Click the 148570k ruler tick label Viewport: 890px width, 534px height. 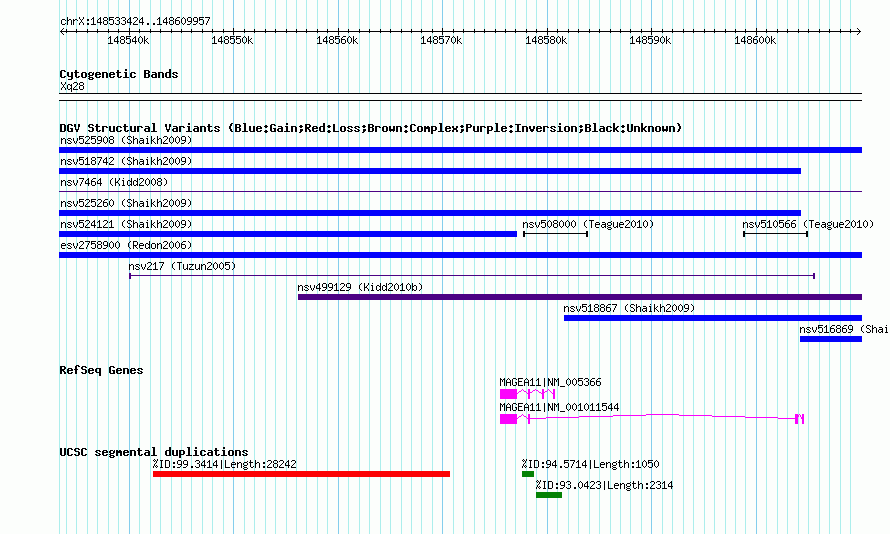441,40
